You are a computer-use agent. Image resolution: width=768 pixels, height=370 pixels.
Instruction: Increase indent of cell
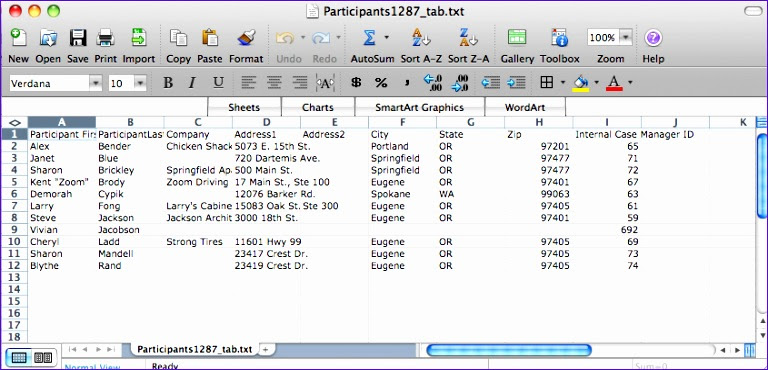pos(516,83)
